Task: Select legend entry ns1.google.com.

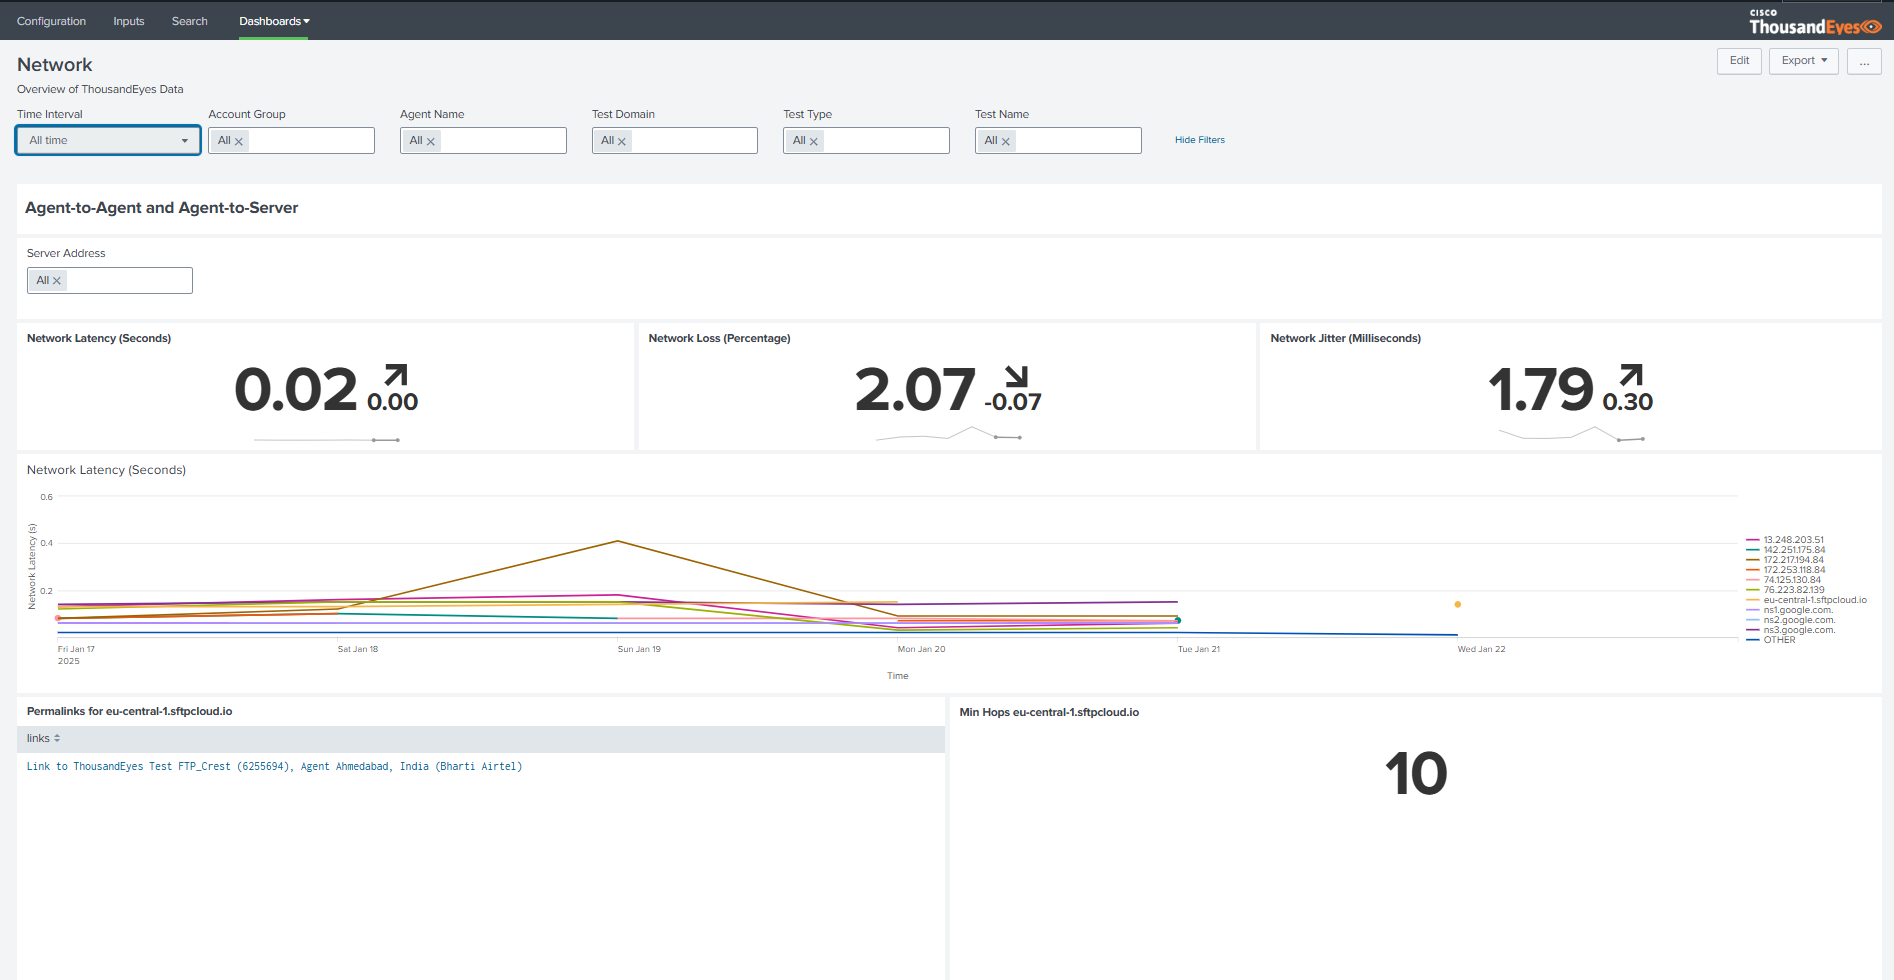Action: click(x=1790, y=610)
